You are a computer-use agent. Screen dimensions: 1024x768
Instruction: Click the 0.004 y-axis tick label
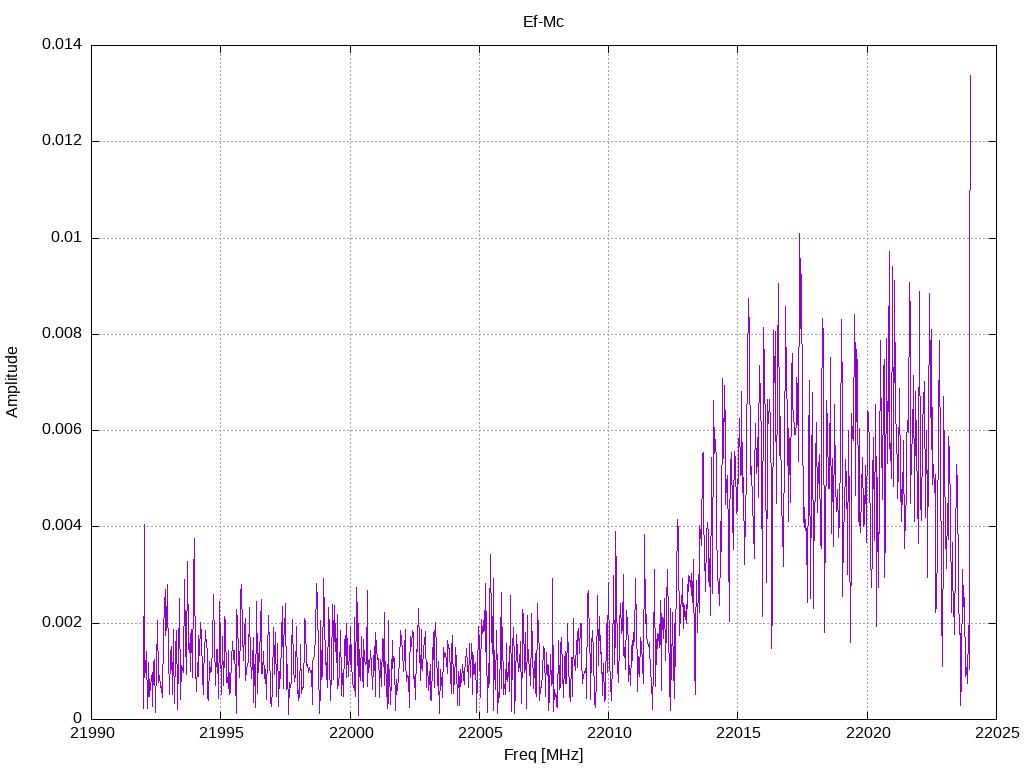[x=61, y=526]
